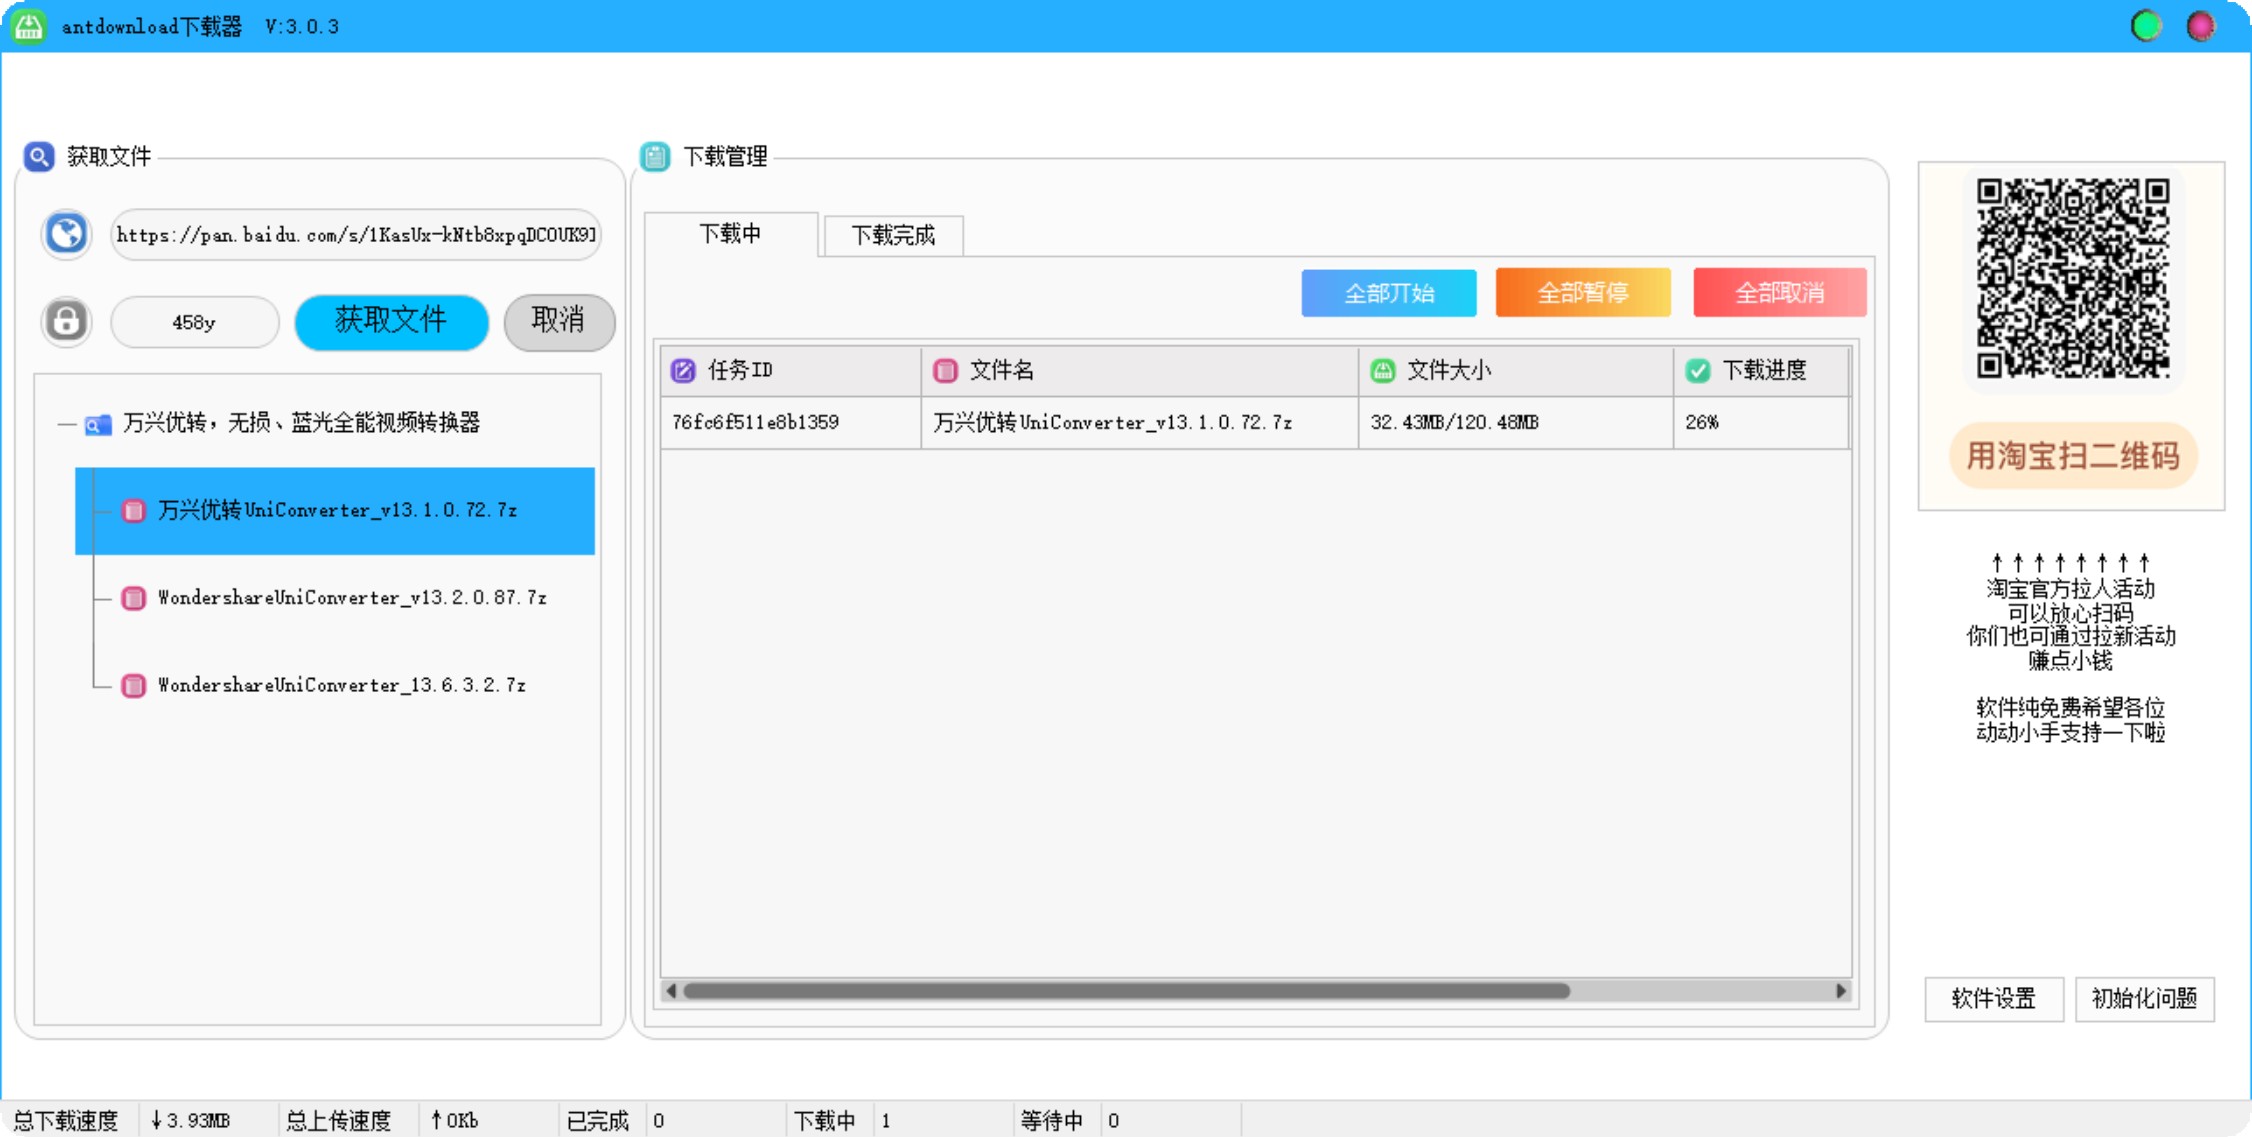
Task: Click file icon of WondershareUniConverter_v13.2.0.87.7z
Action: click(x=133, y=598)
